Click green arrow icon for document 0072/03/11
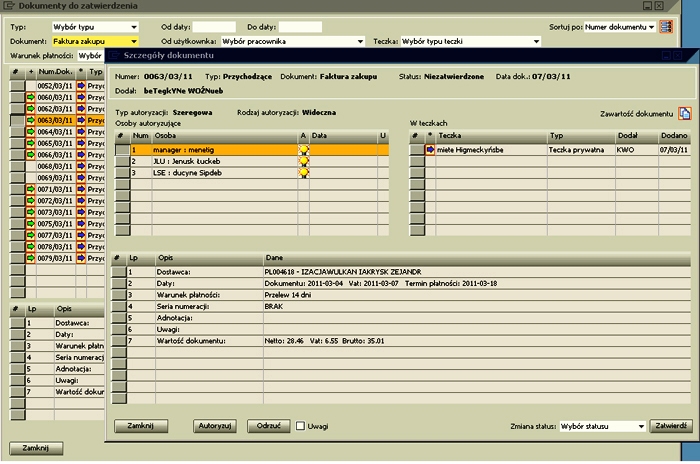Image resolution: width=700 pixels, height=464 pixels. click(x=30, y=201)
